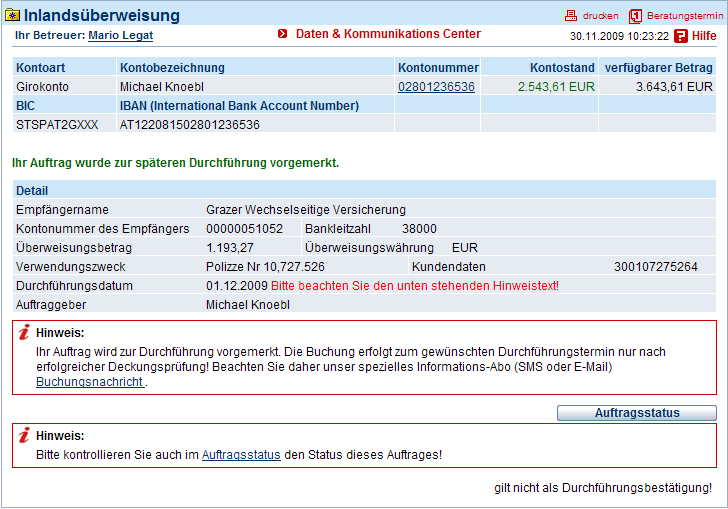Open Daten & Kommunikations Center
Screen dimensions: 728x509
[x=388, y=34]
